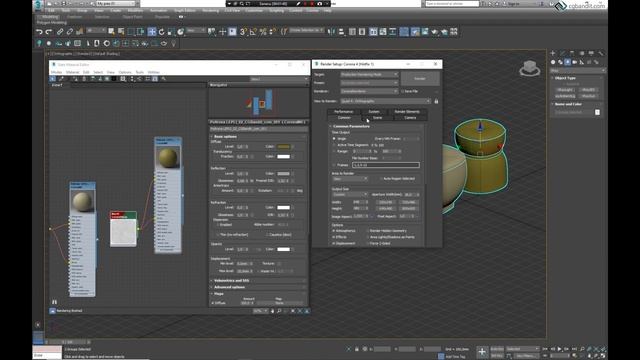Click the Frames text input field
The width and height of the screenshot is (640, 360).
pyautogui.click(x=386, y=165)
